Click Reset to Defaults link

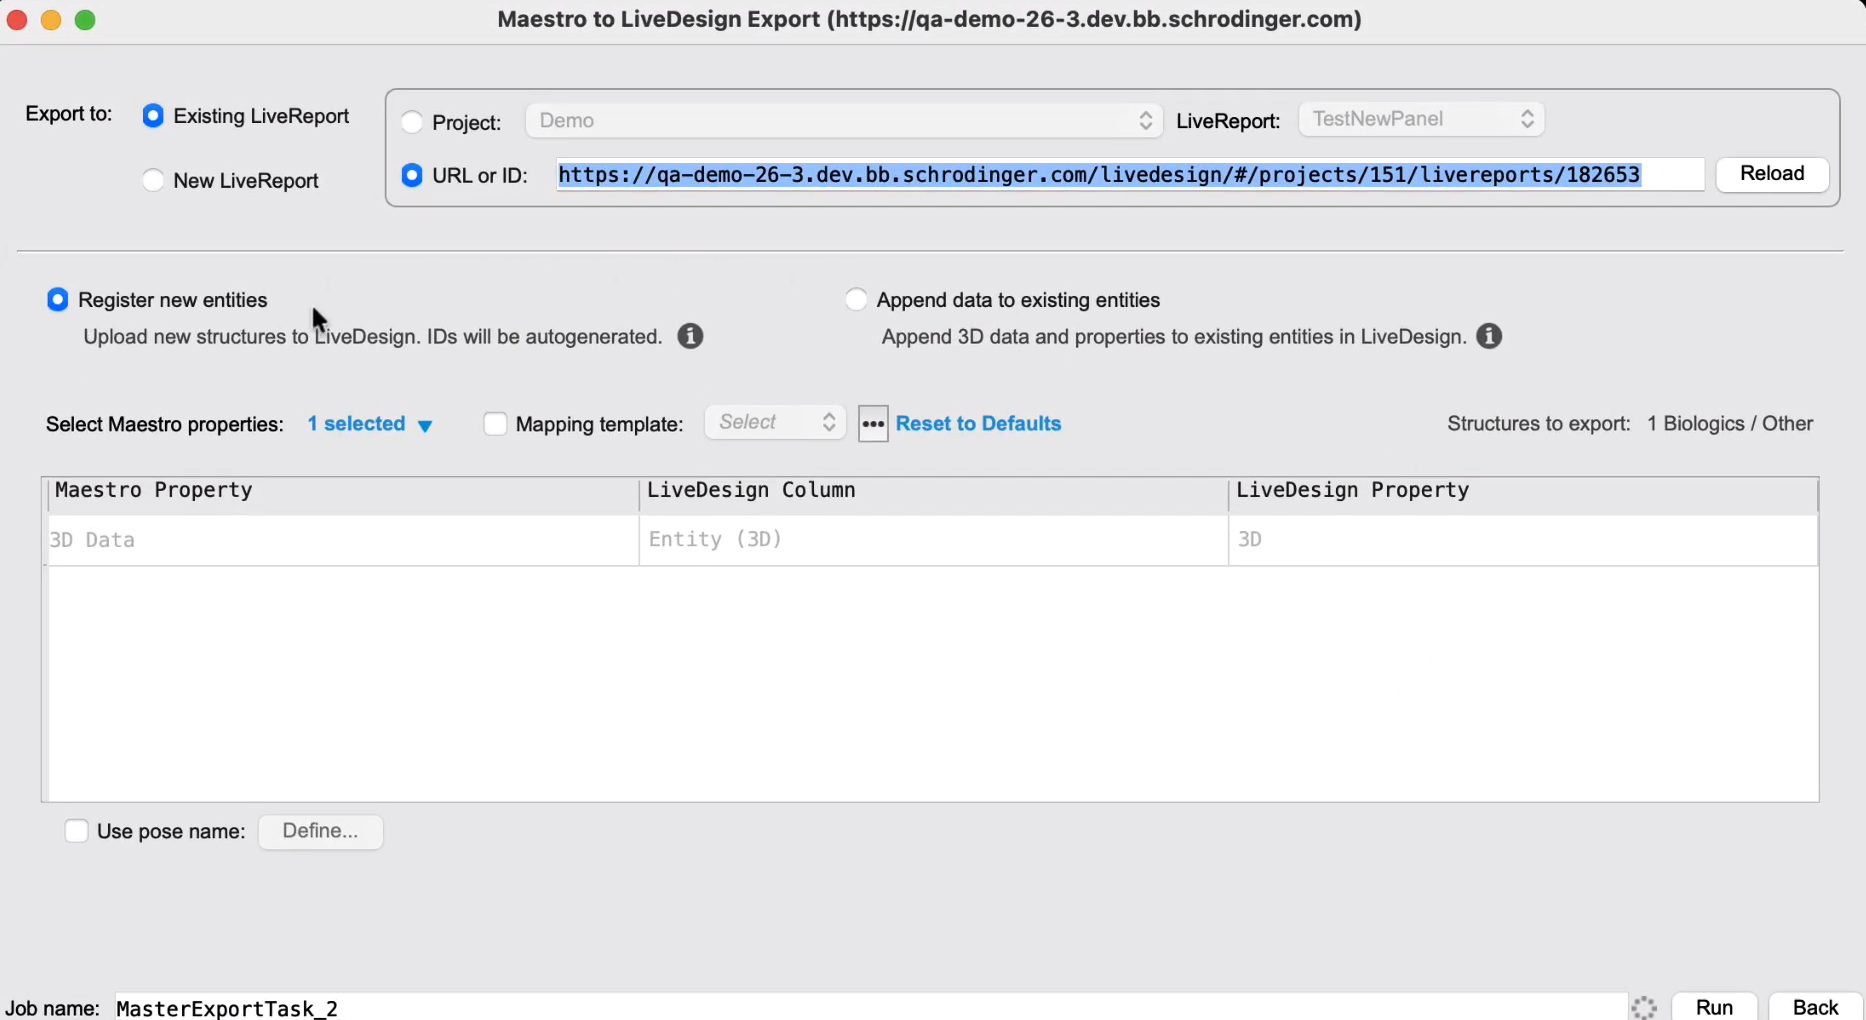pos(978,424)
